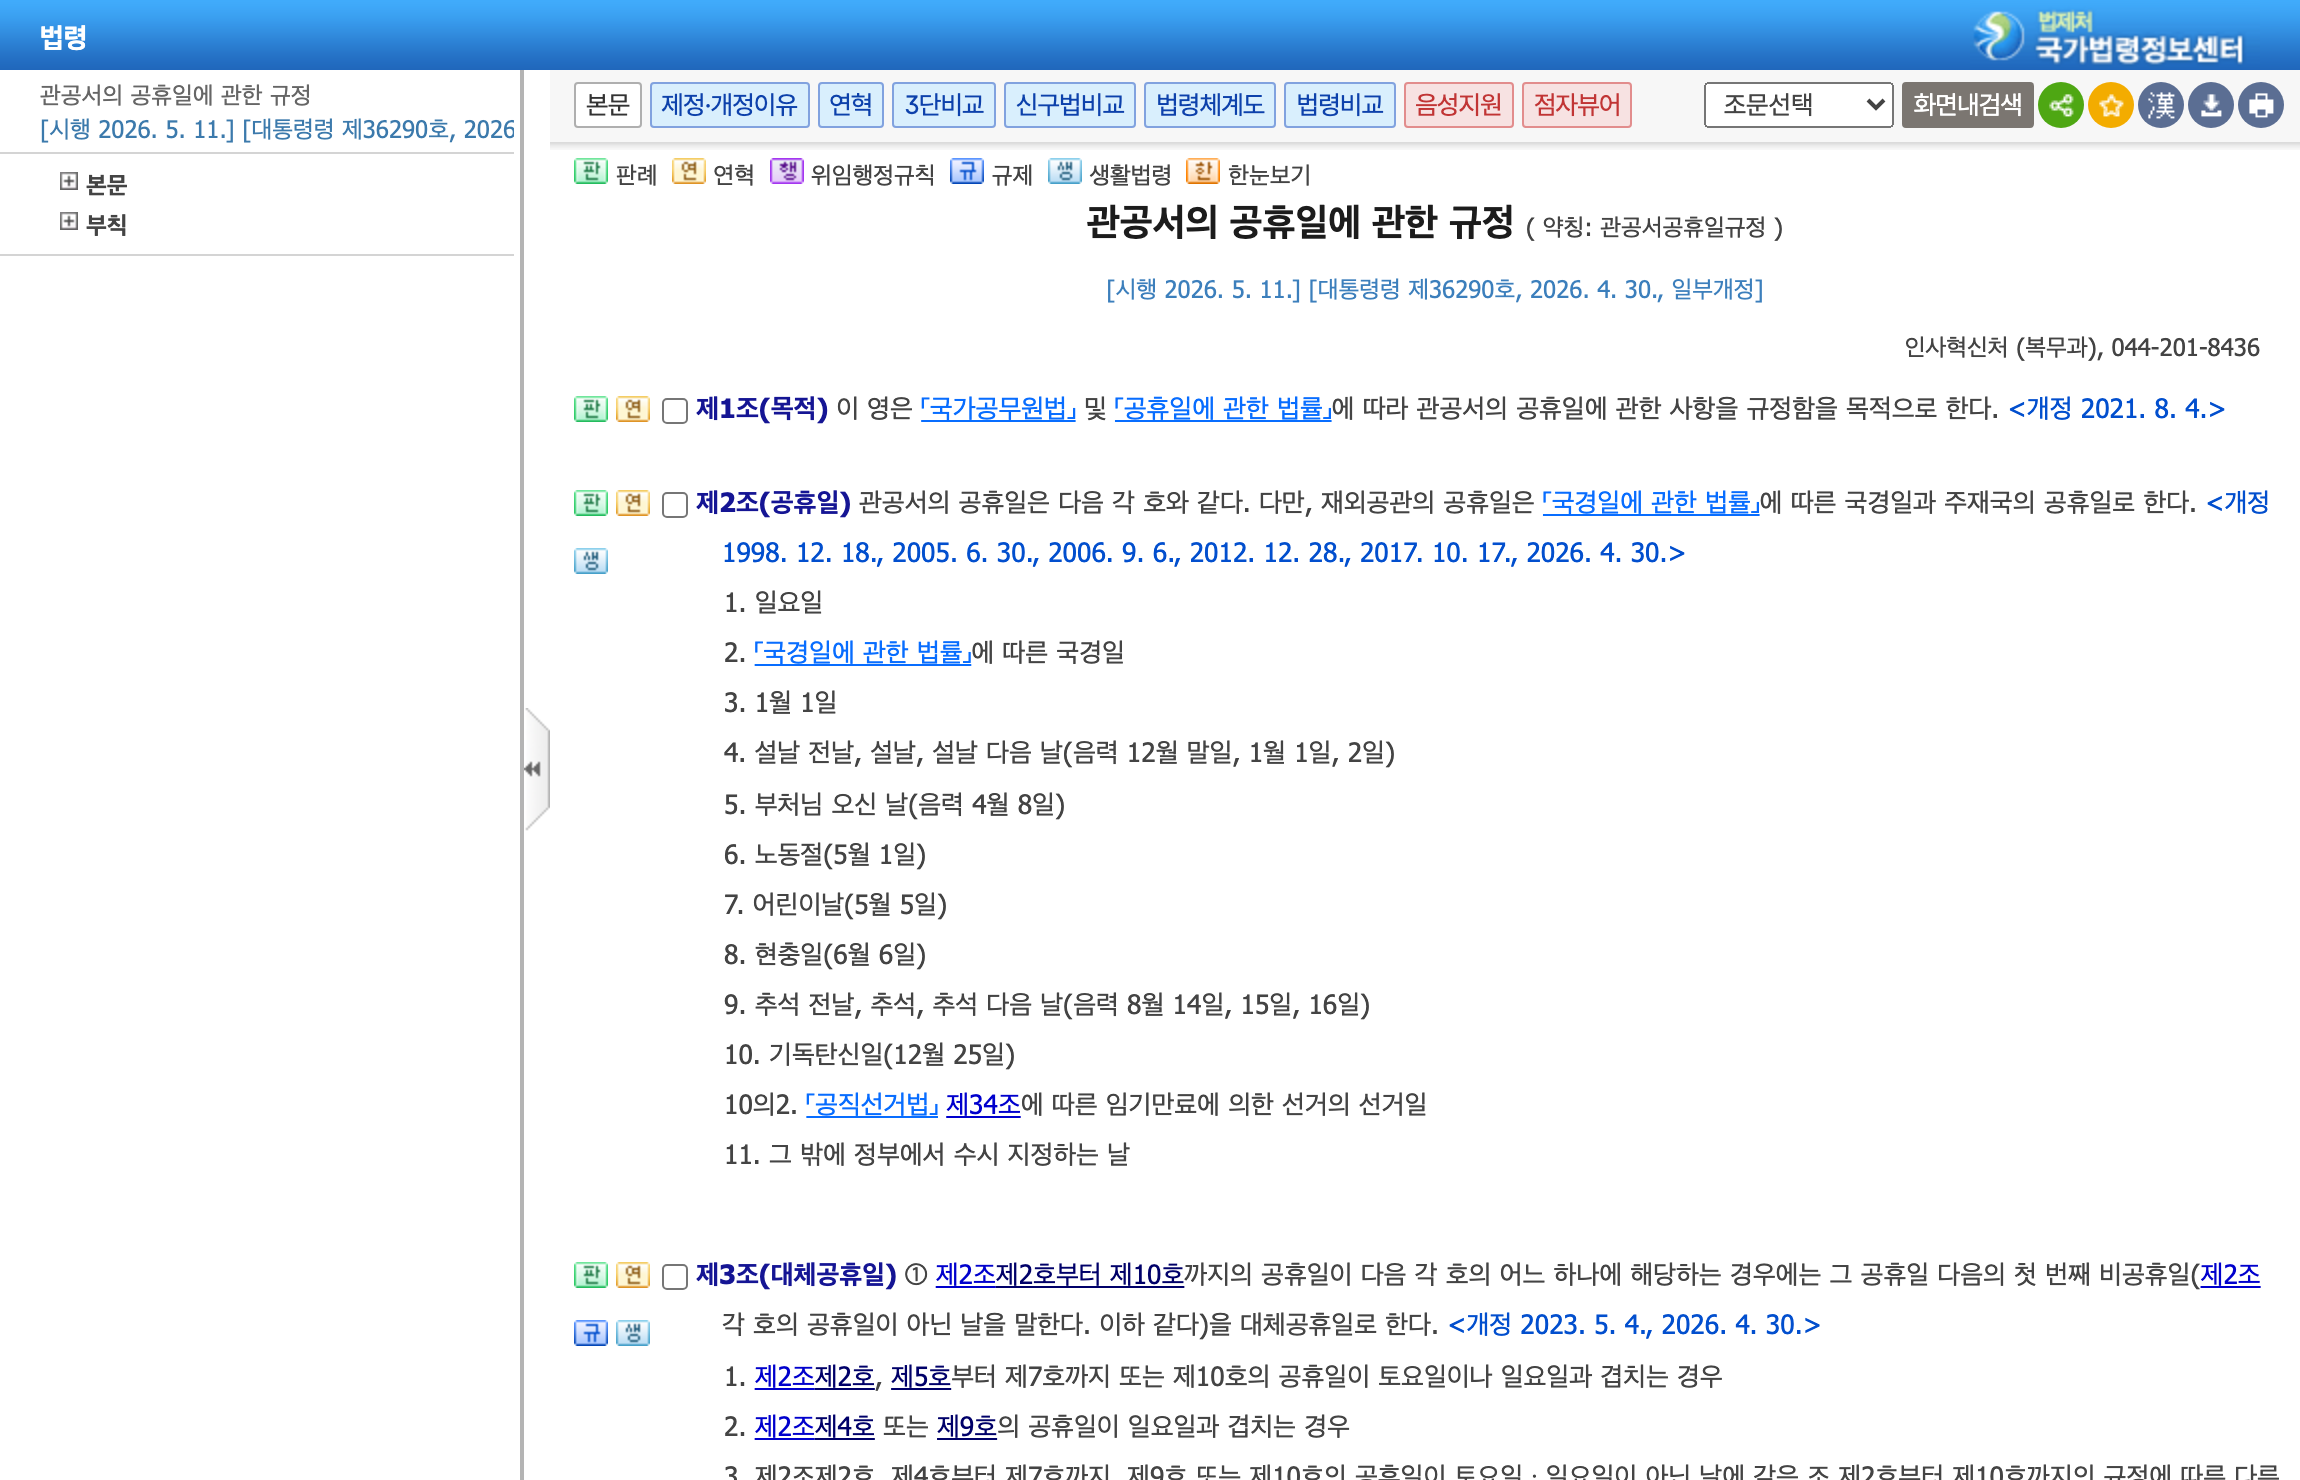Open the 제정·개정이유 tab
This screenshot has height=1480, width=2300.
click(x=729, y=105)
